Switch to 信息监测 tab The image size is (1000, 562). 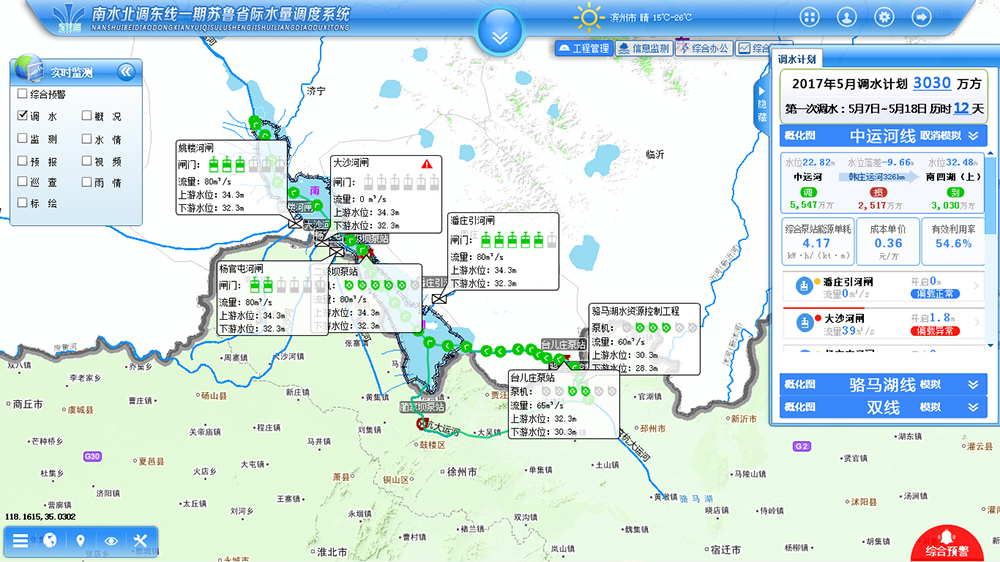tap(643, 48)
